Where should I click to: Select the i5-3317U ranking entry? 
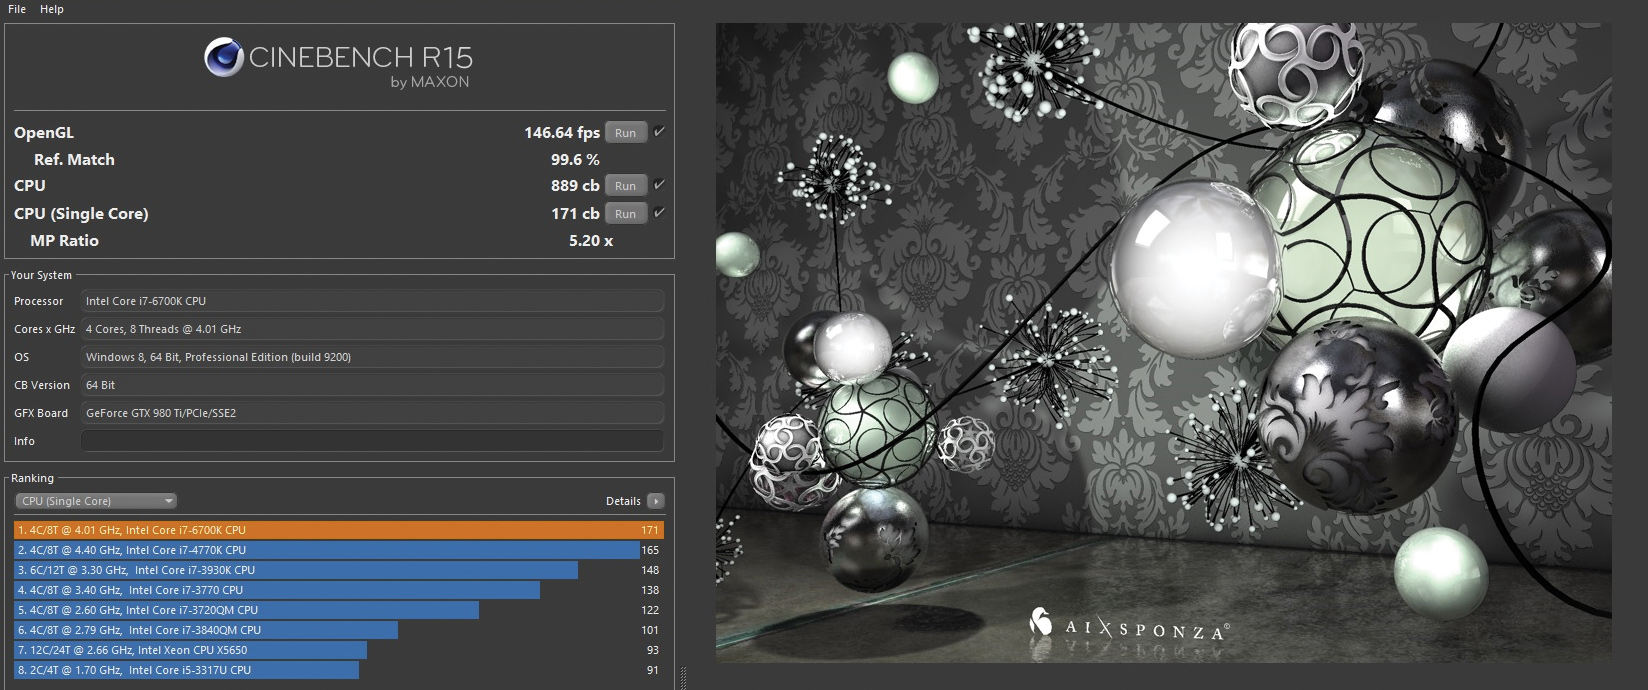(186, 670)
